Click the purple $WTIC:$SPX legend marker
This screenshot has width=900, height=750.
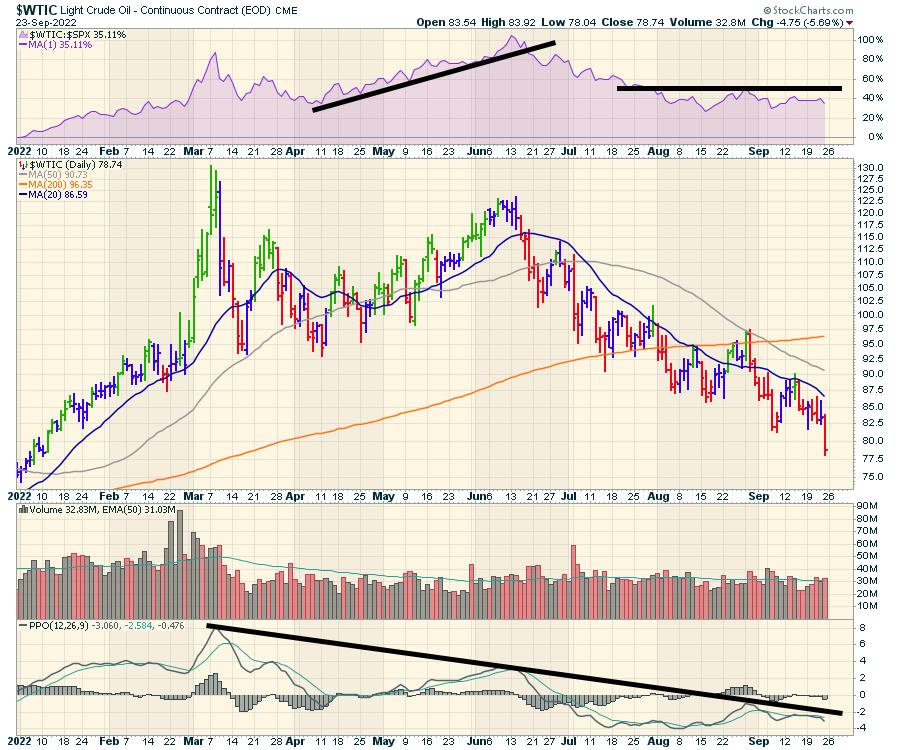pyautogui.click(x=24, y=34)
